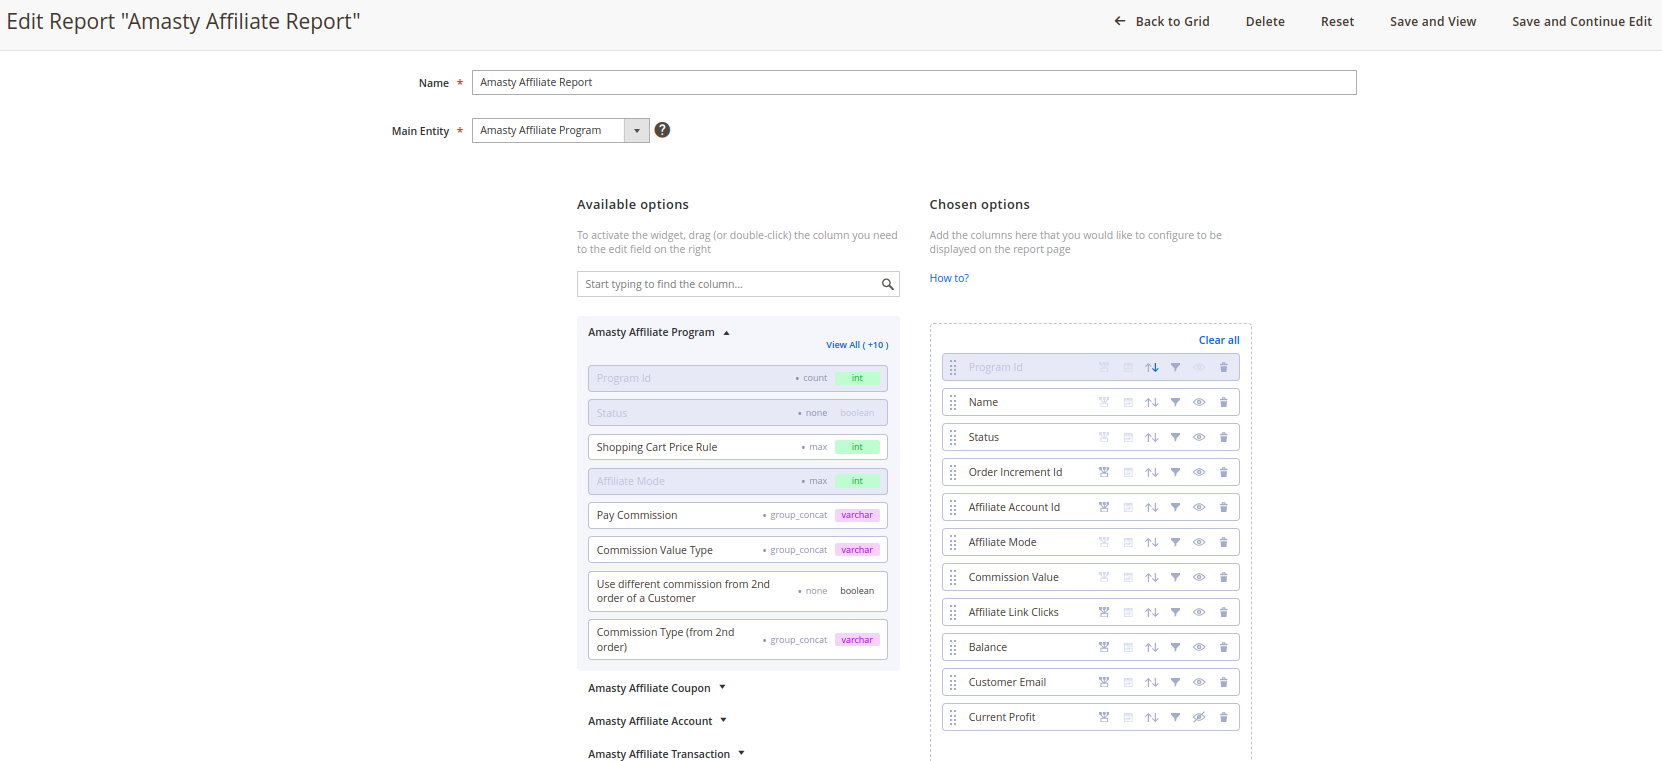This screenshot has width=1662, height=761.
Task: Click Clear all in chosen options
Action: pos(1219,340)
